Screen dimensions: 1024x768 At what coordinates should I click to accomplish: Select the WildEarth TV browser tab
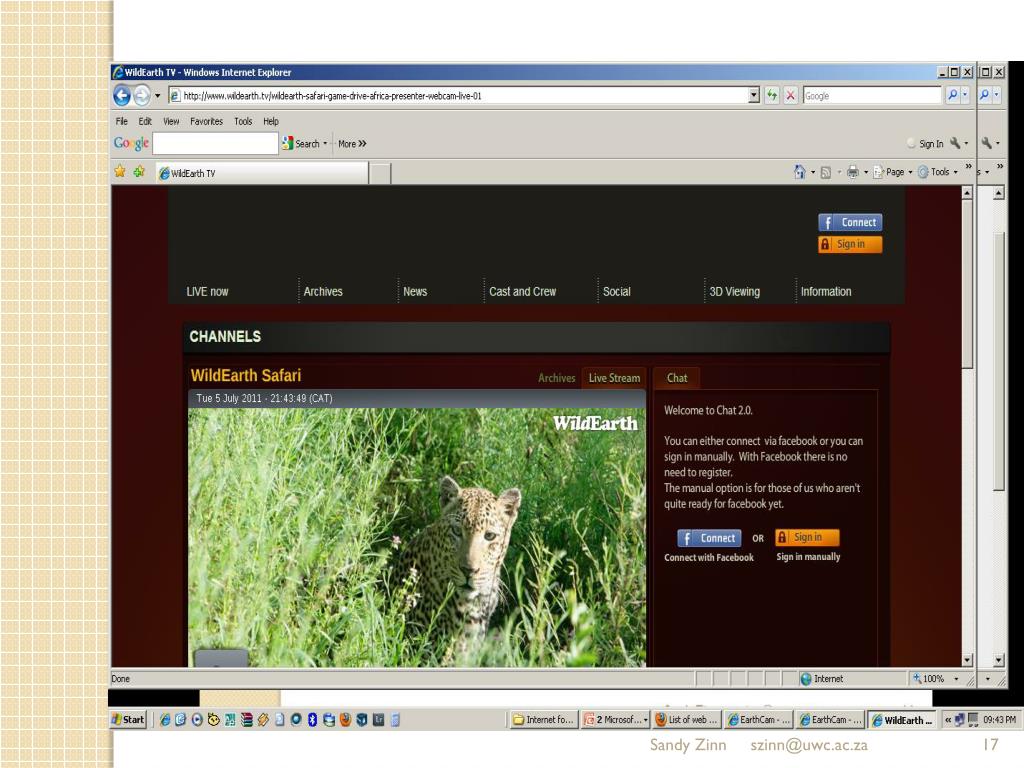[x=261, y=173]
